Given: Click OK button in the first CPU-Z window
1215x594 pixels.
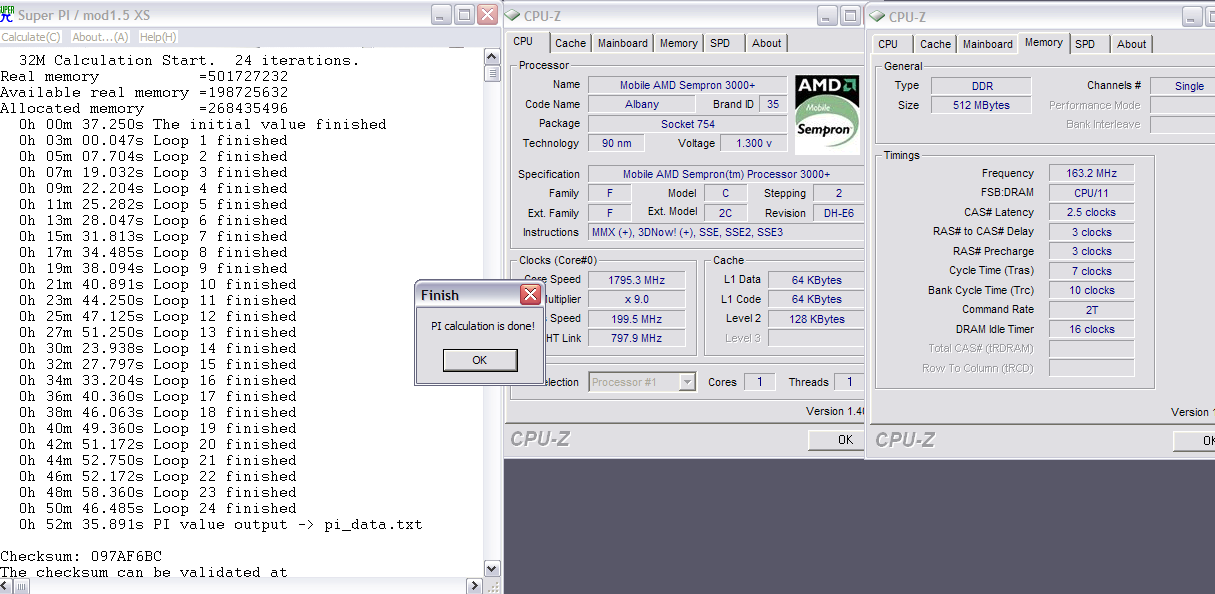Looking at the screenshot, I should click(837, 440).
